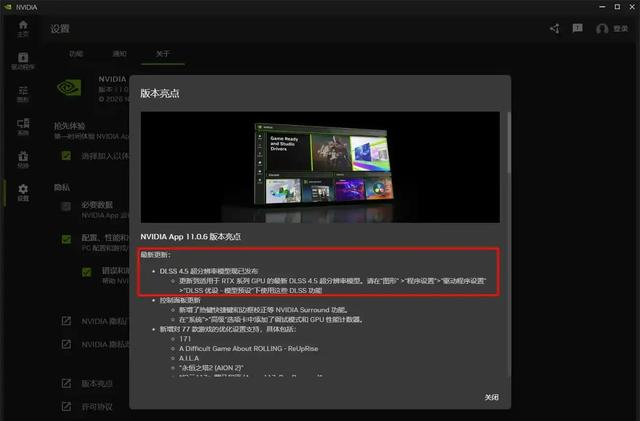Minimize the NVIDIA app window
The width and height of the screenshot is (640, 421).
[x=602, y=7]
